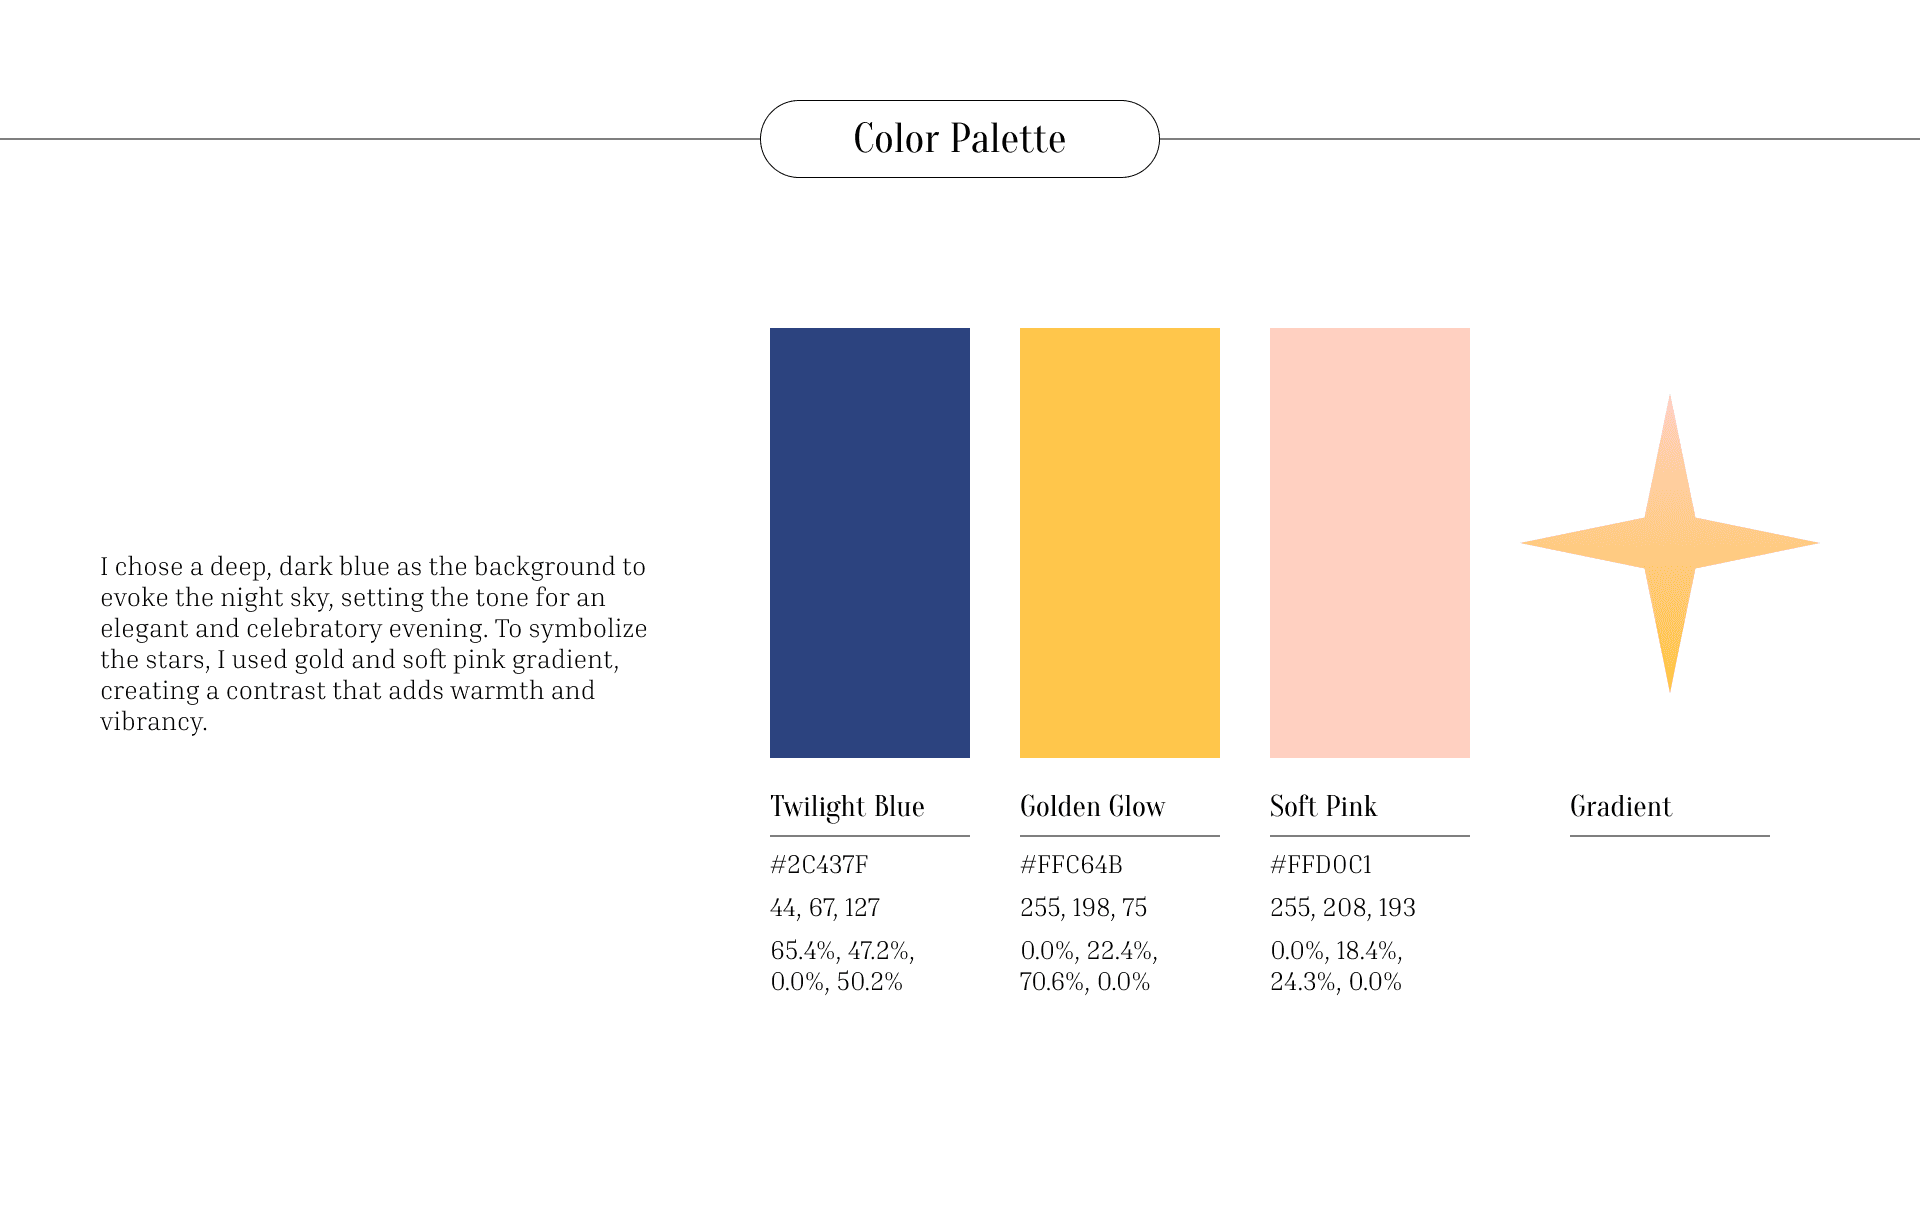Screen dimensions: 1920x1222
Task: Click the RGB value 44, 67, 127
Action: (825, 907)
